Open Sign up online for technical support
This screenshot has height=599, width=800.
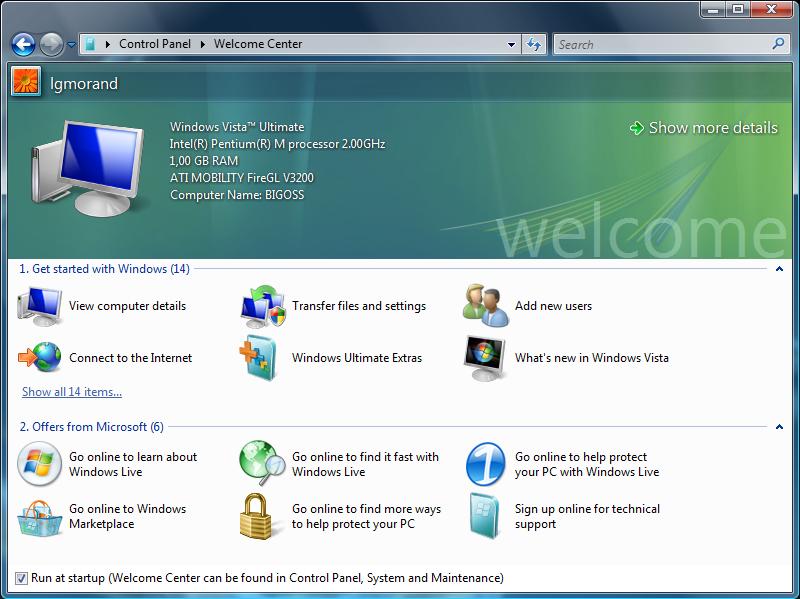[486, 516]
